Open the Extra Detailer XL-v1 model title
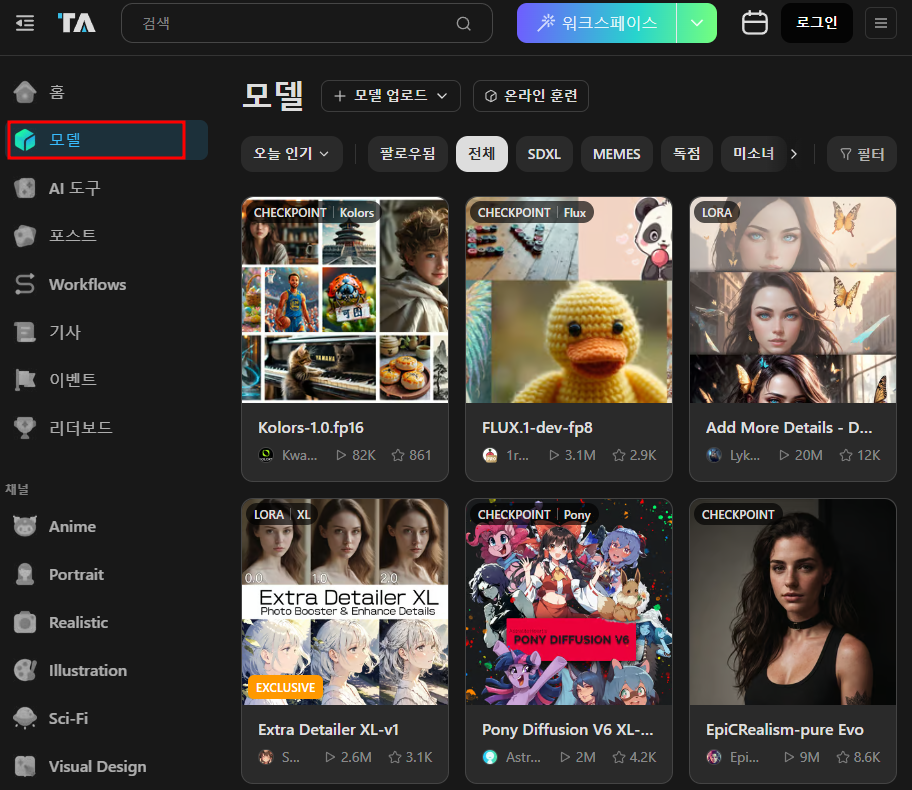Image resolution: width=912 pixels, height=790 pixels. [x=328, y=729]
